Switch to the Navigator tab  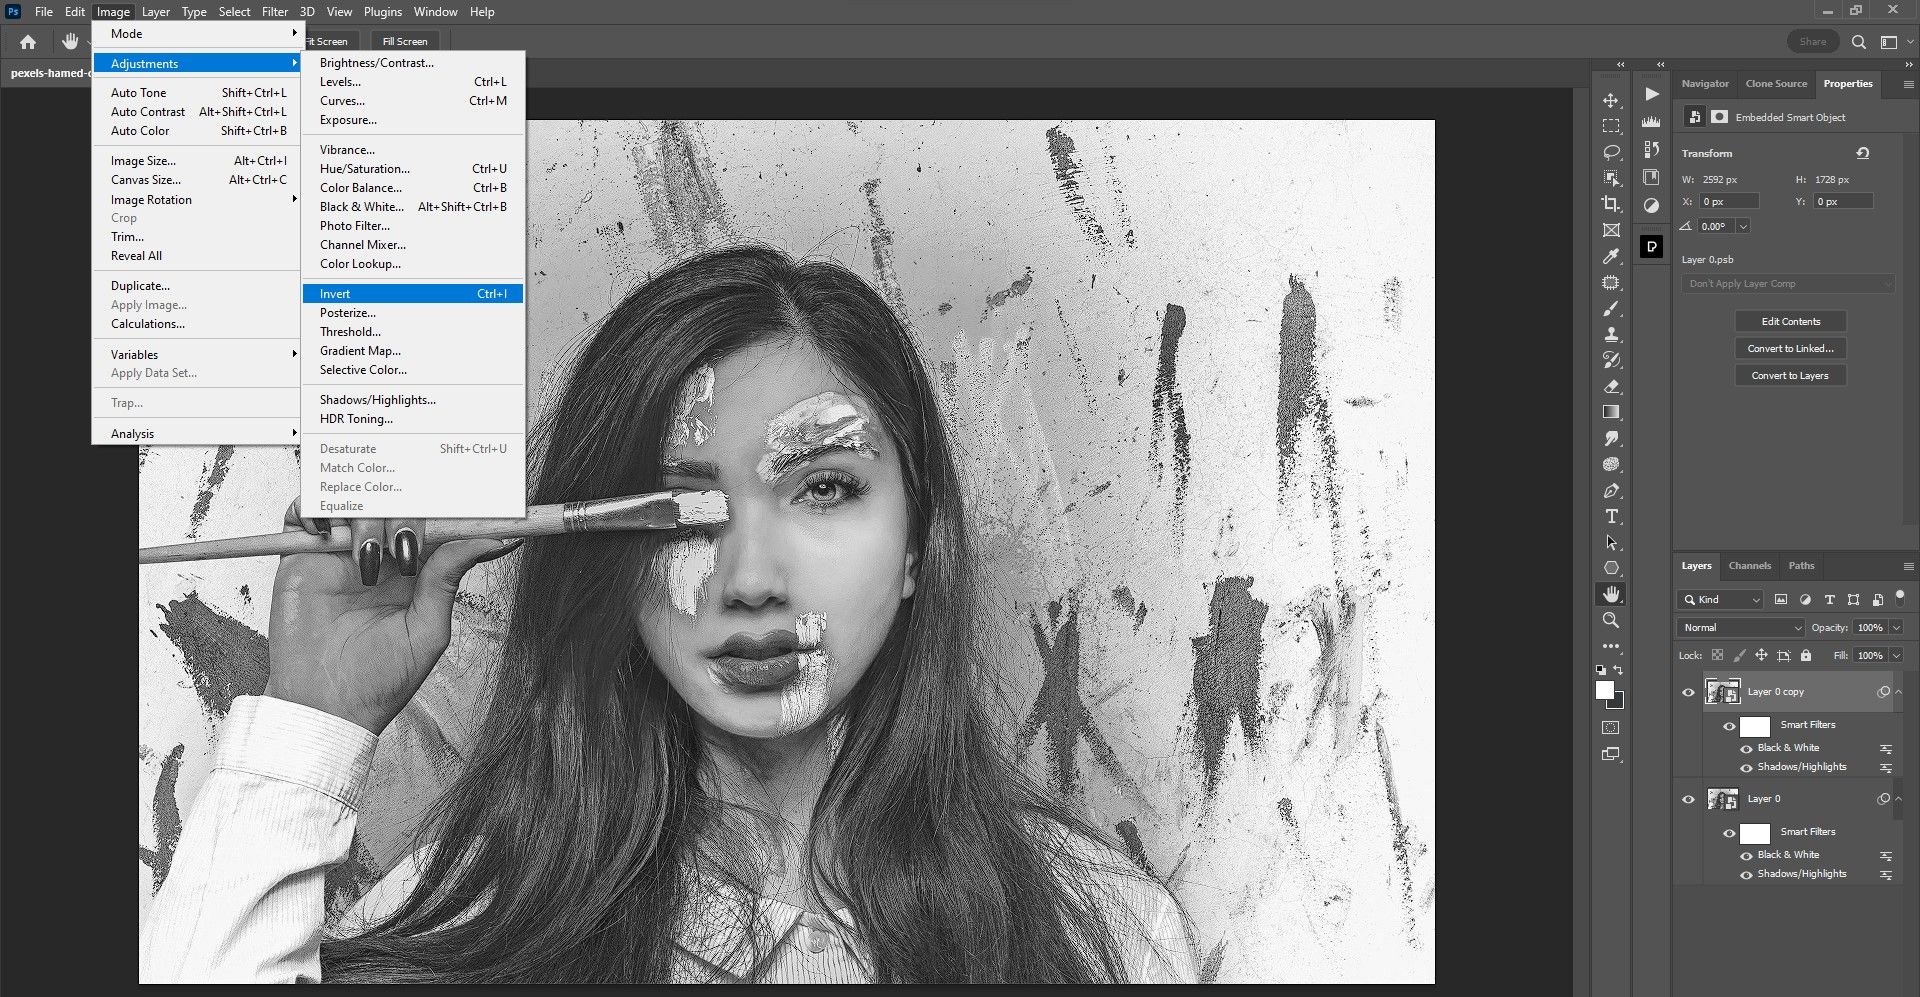pyautogui.click(x=1705, y=84)
